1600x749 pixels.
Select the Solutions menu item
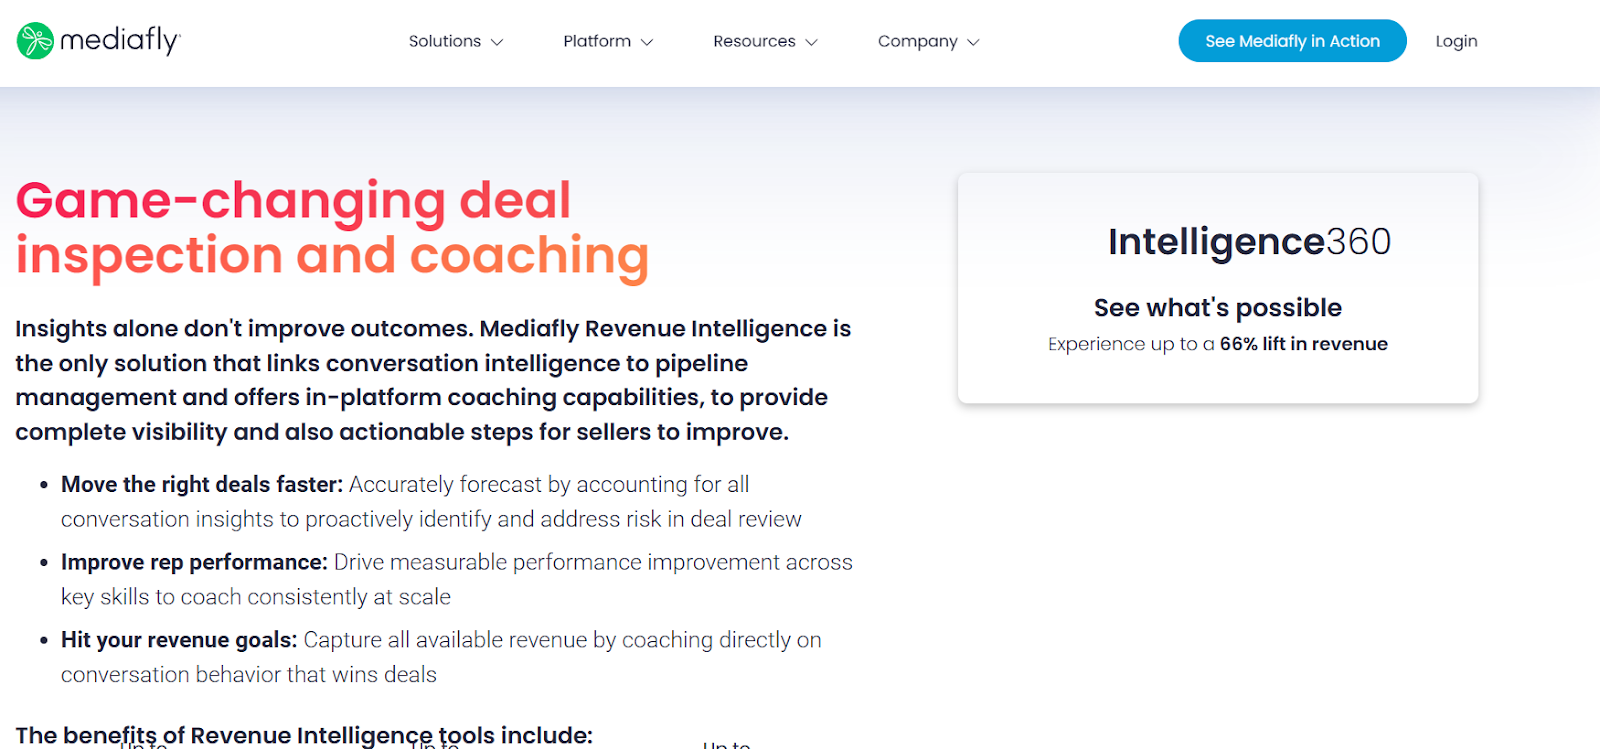coord(444,41)
